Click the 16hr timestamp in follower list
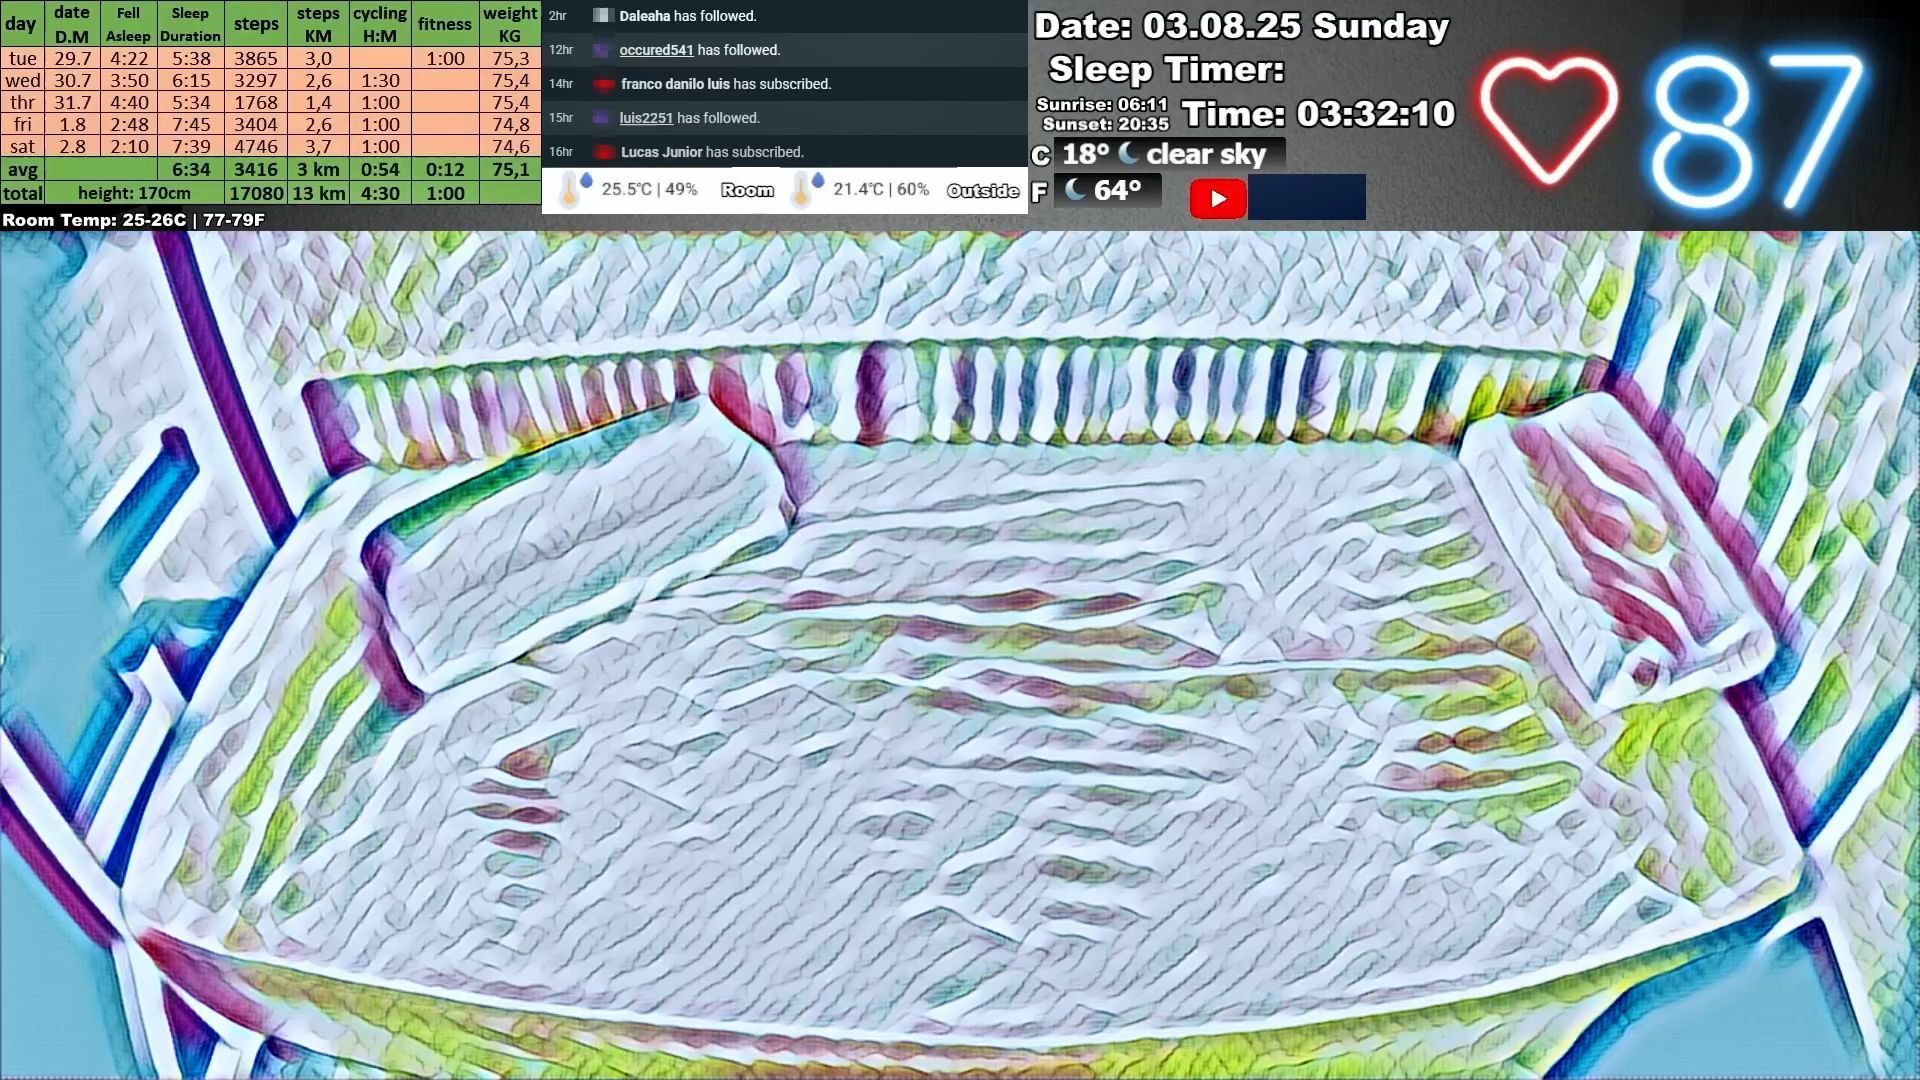1920x1080 pixels. click(561, 152)
